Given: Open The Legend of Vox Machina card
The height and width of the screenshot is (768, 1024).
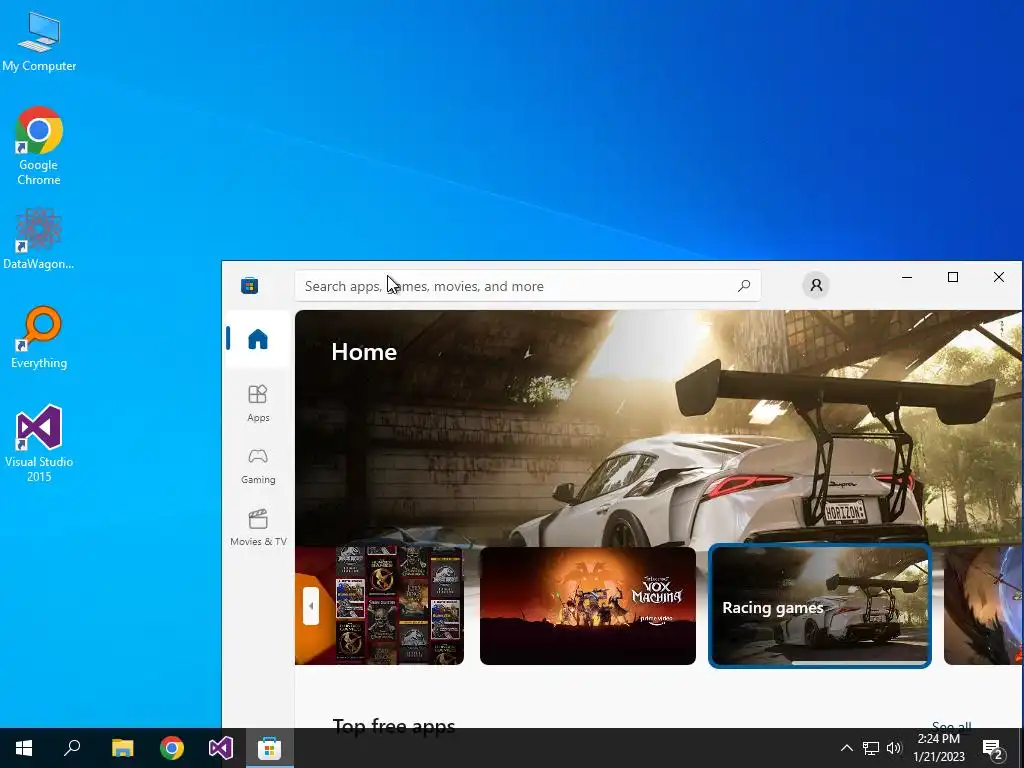Looking at the screenshot, I should pos(588,605).
